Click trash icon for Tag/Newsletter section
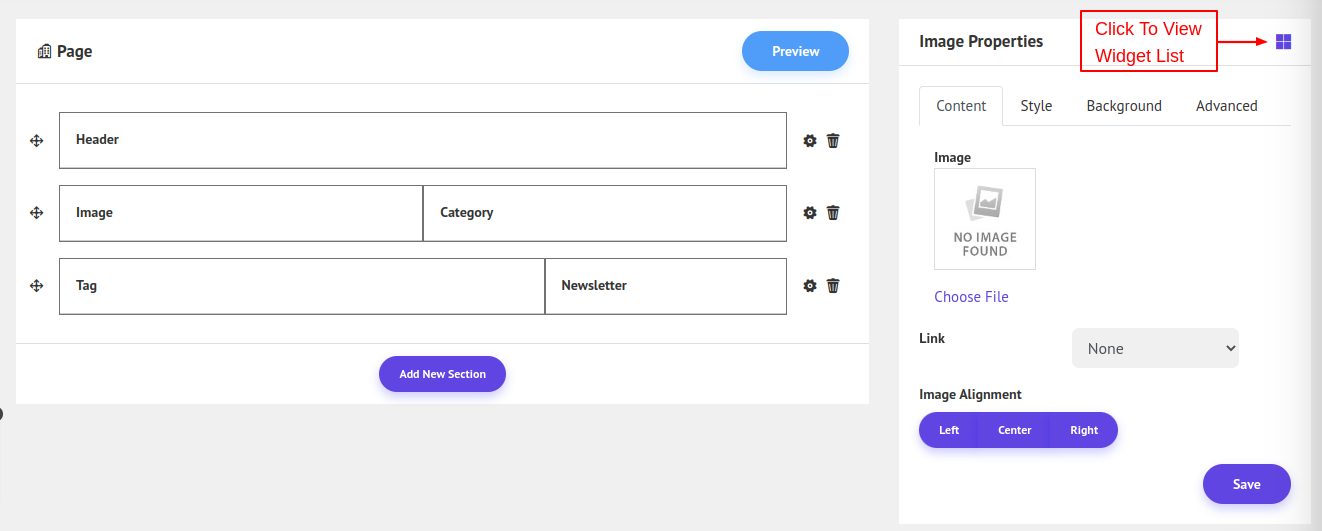The image size is (1322, 531). coord(833,286)
